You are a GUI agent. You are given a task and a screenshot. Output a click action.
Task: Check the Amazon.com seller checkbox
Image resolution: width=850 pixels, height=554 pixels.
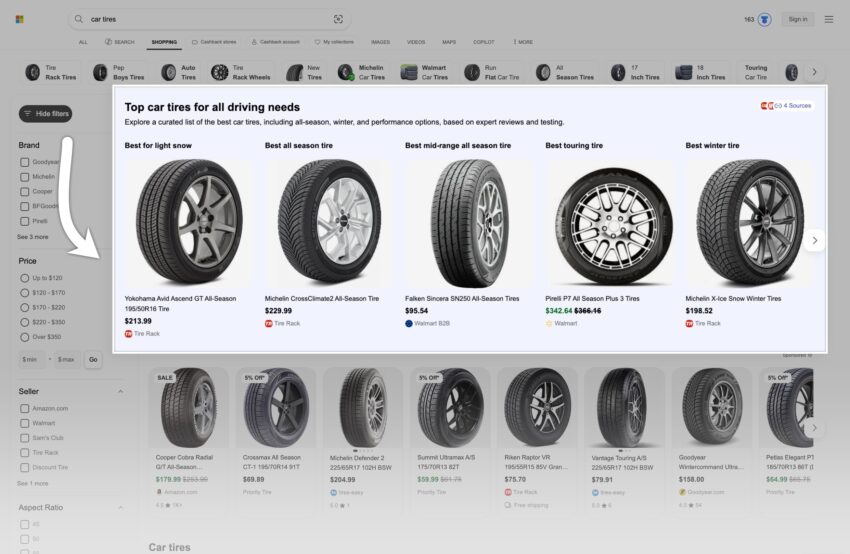tap(24, 409)
